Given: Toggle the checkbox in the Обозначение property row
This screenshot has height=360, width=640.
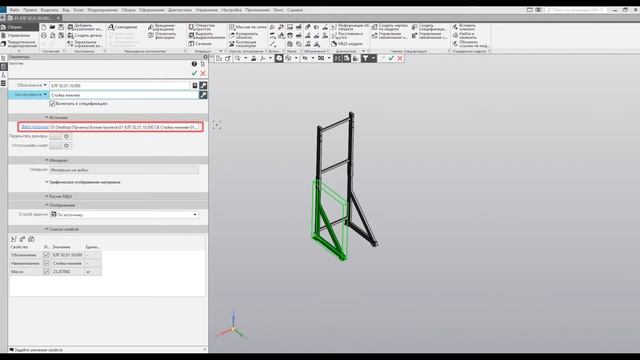Looking at the screenshot, I should 46,255.
